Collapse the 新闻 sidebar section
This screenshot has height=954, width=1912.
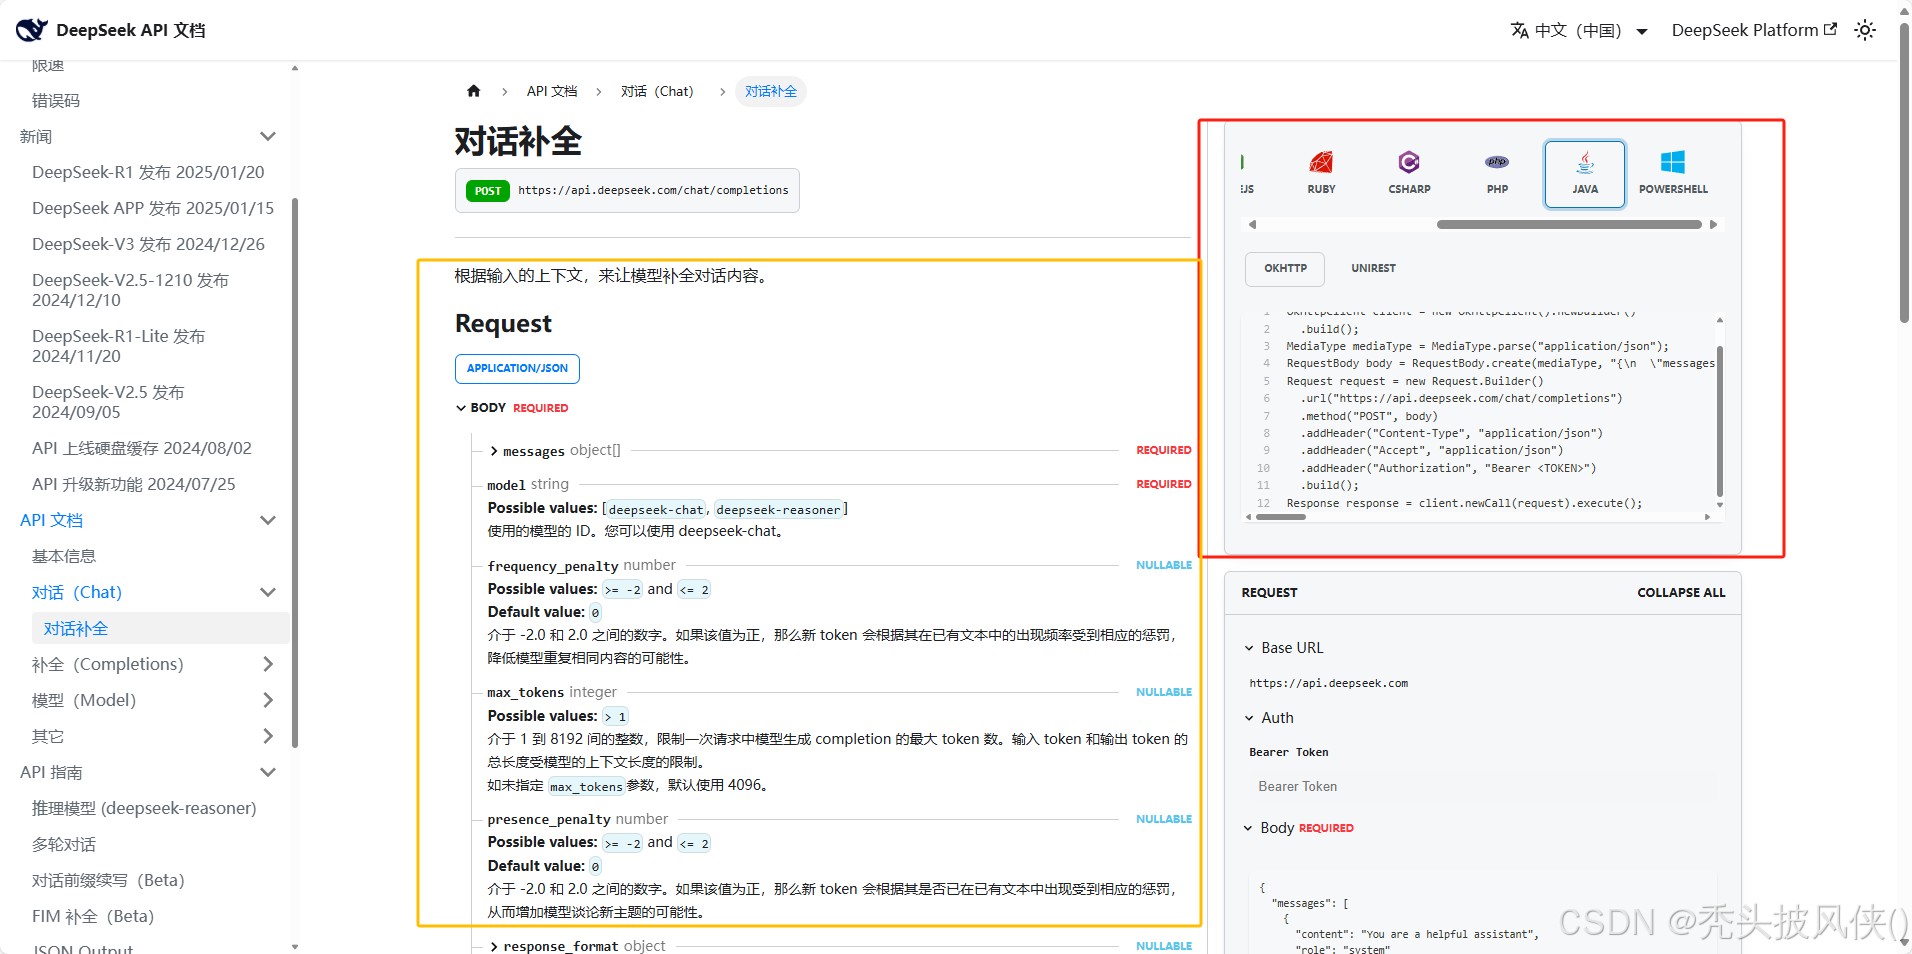pyautogui.click(x=267, y=136)
